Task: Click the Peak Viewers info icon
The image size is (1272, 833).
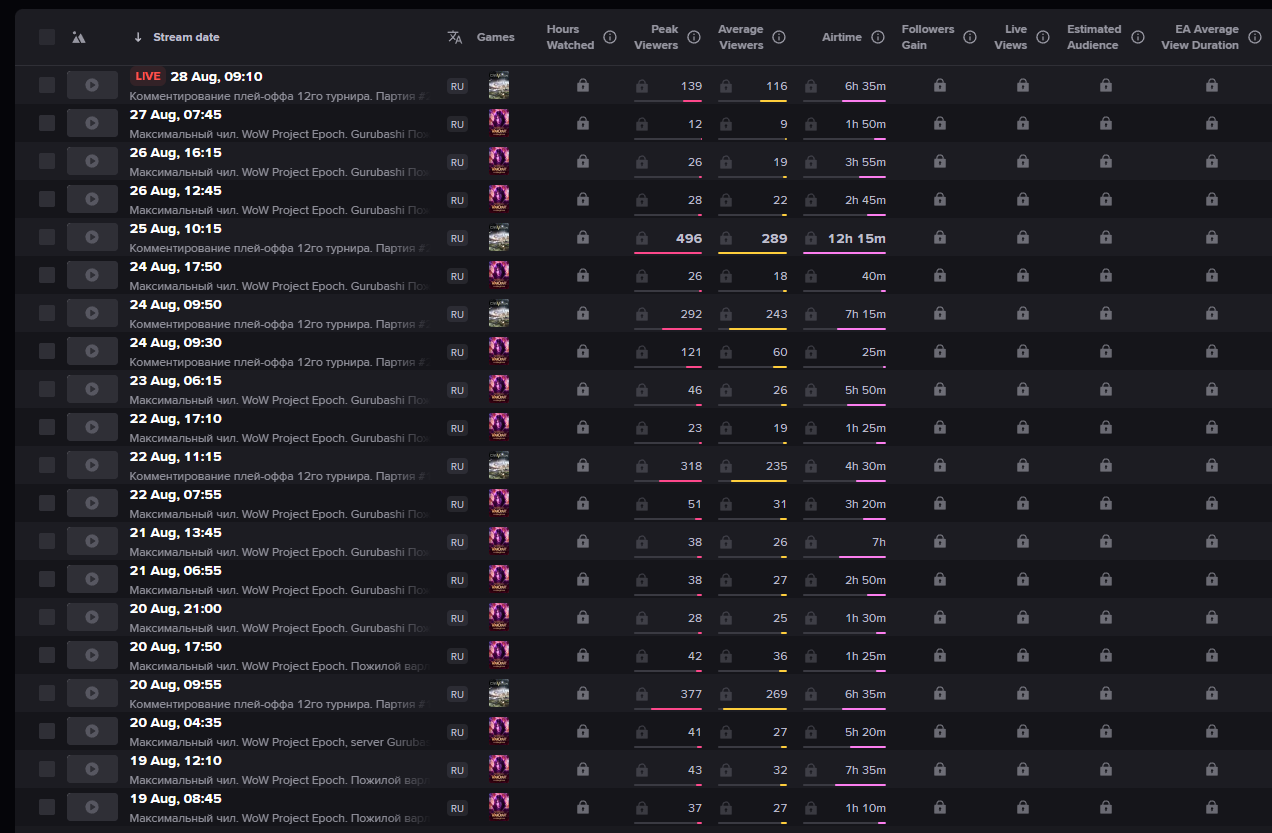Action: tap(694, 37)
